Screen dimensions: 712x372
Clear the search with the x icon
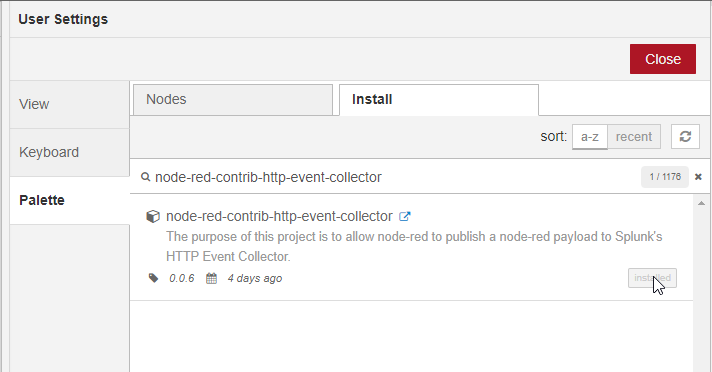[x=698, y=177]
